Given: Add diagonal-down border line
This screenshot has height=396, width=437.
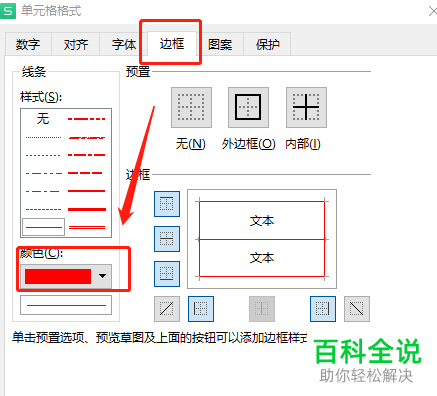Looking at the screenshot, I should tap(357, 309).
